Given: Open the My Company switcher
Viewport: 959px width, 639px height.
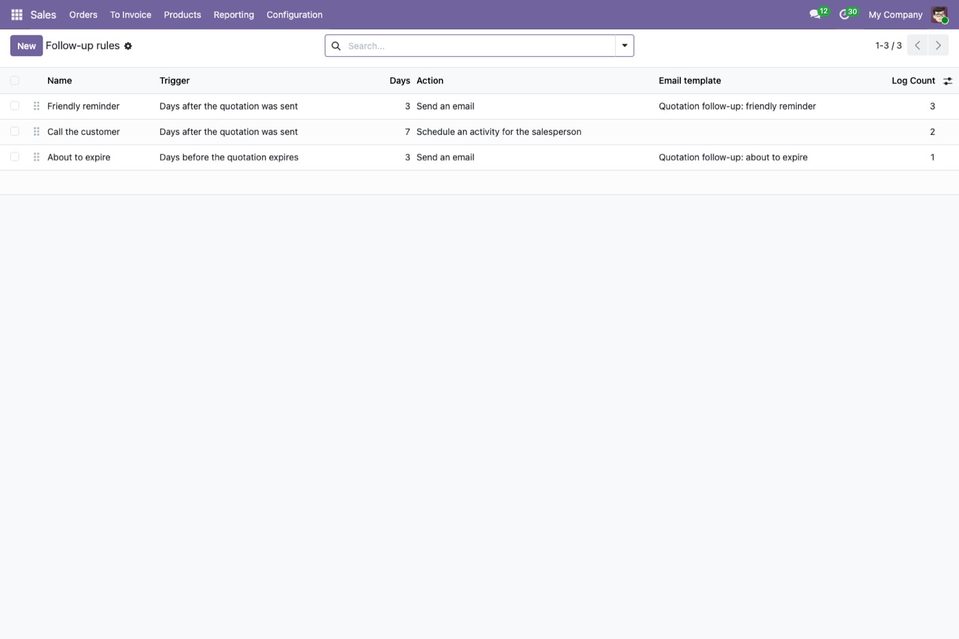Looking at the screenshot, I should click(x=895, y=15).
